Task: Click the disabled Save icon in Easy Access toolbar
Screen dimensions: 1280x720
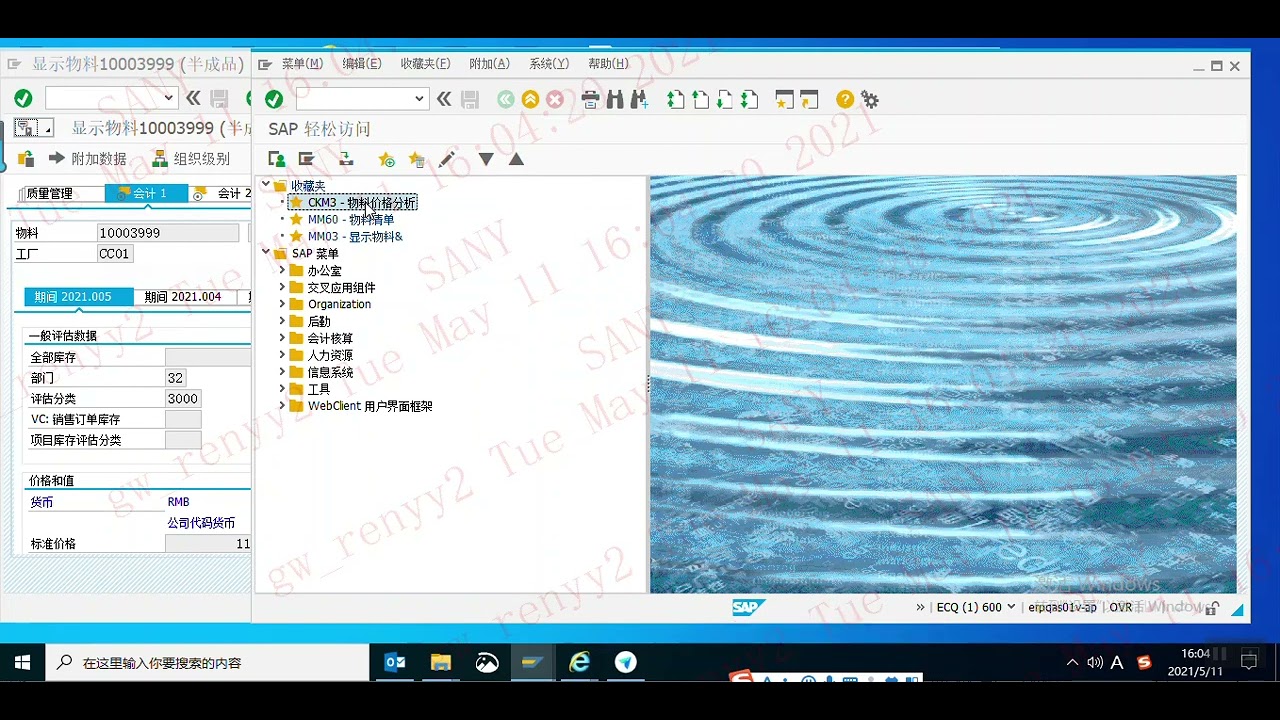Action: pyautogui.click(x=470, y=99)
